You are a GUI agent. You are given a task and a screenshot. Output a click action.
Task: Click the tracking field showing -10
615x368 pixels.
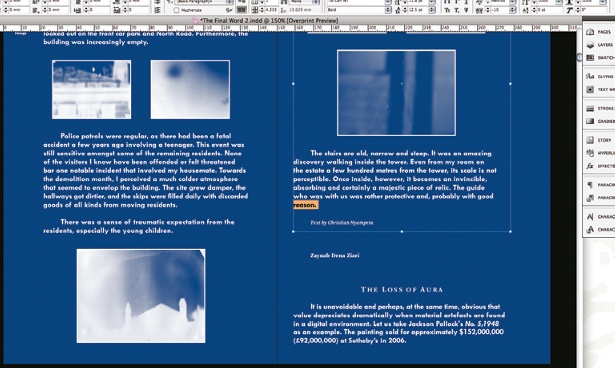click(499, 10)
